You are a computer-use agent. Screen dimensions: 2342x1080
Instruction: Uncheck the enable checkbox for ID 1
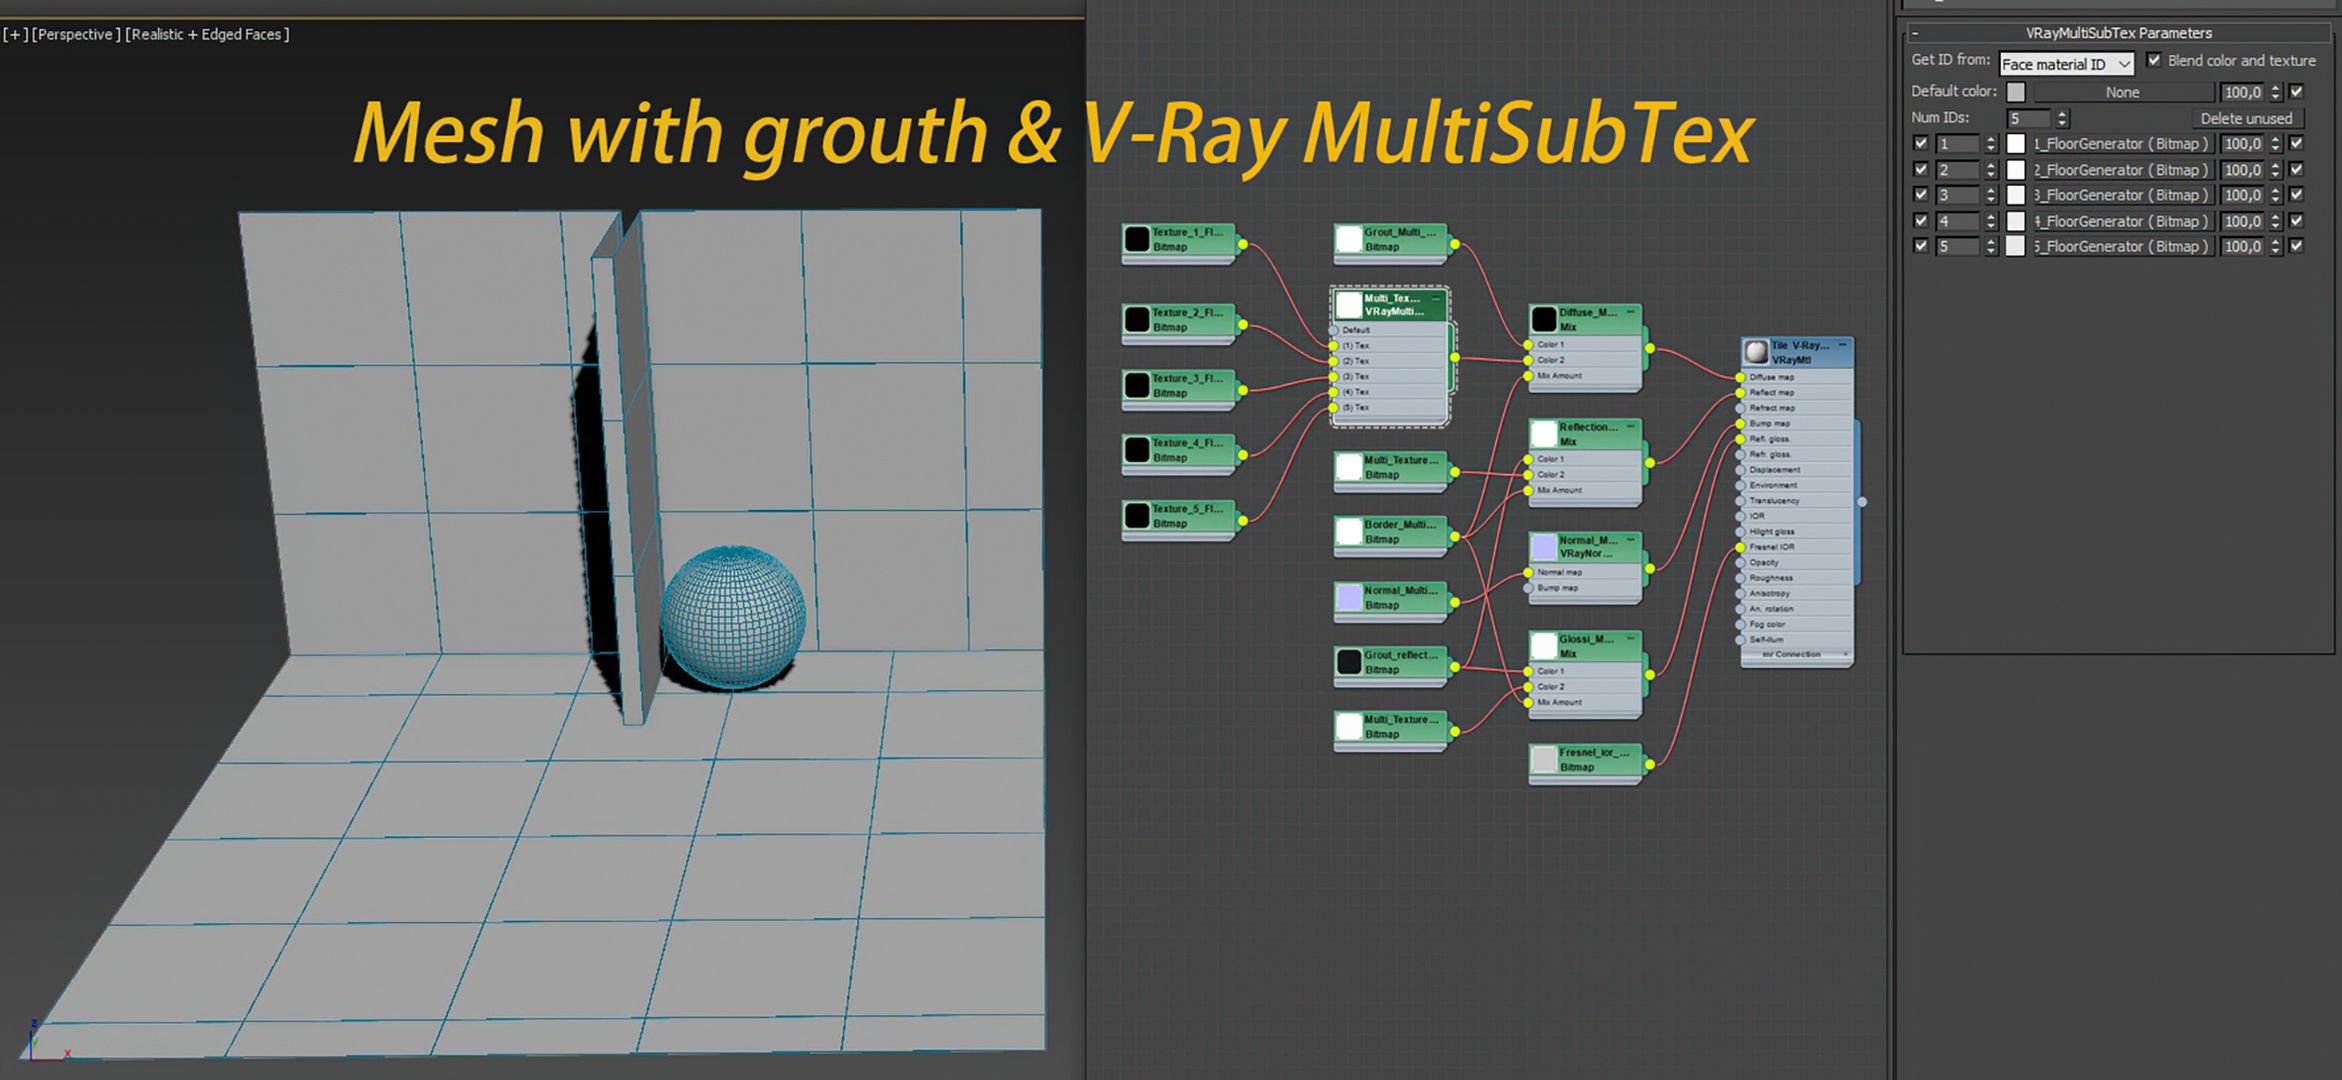pos(1920,143)
